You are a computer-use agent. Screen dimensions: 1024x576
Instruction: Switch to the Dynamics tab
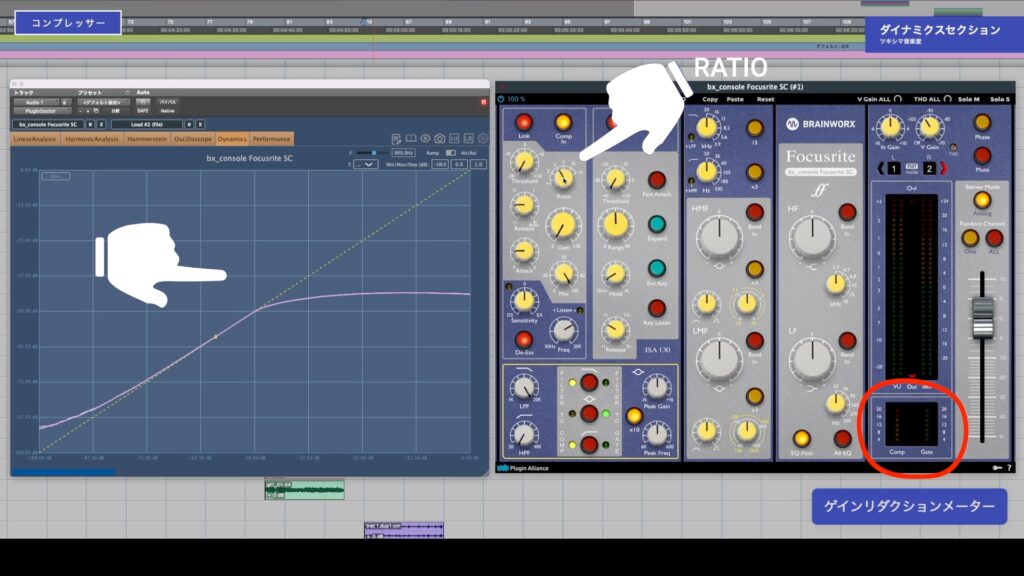click(x=232, y=139)
